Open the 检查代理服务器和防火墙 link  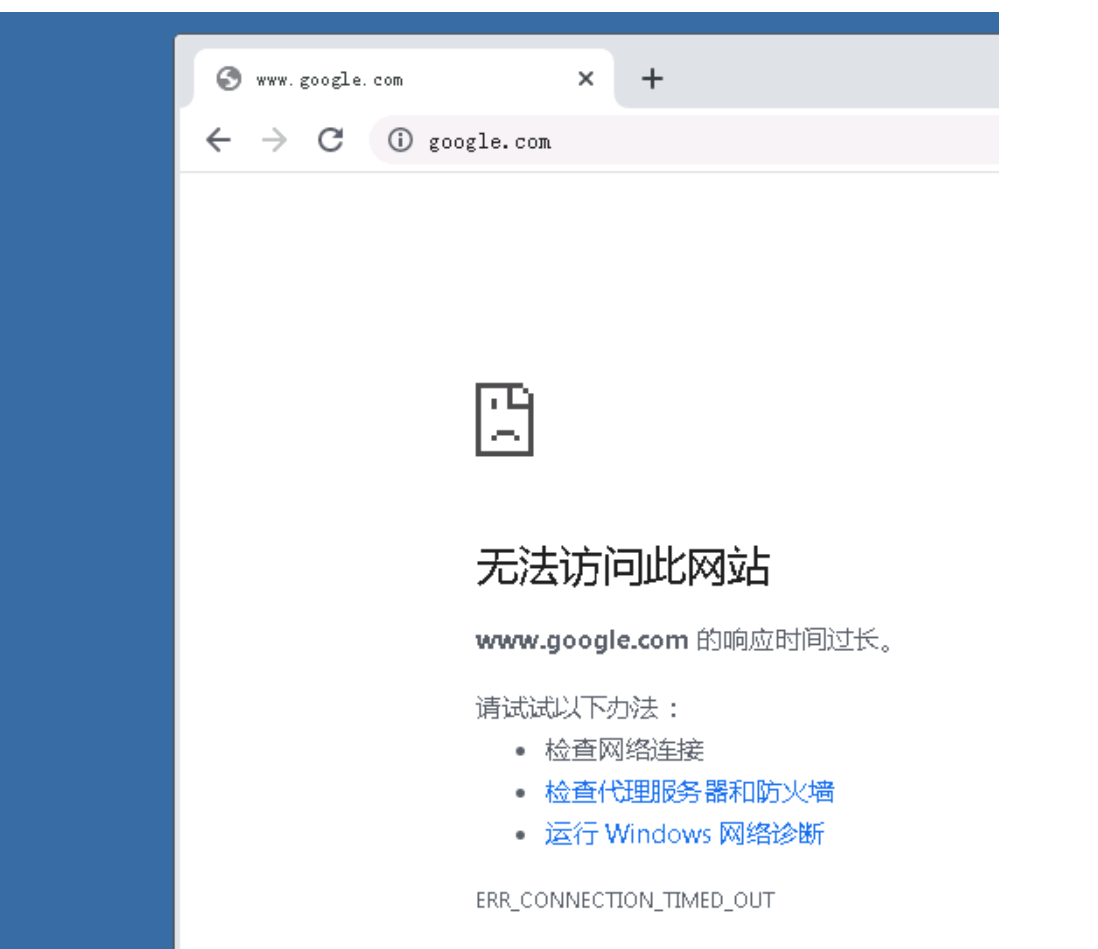(689, 792)
